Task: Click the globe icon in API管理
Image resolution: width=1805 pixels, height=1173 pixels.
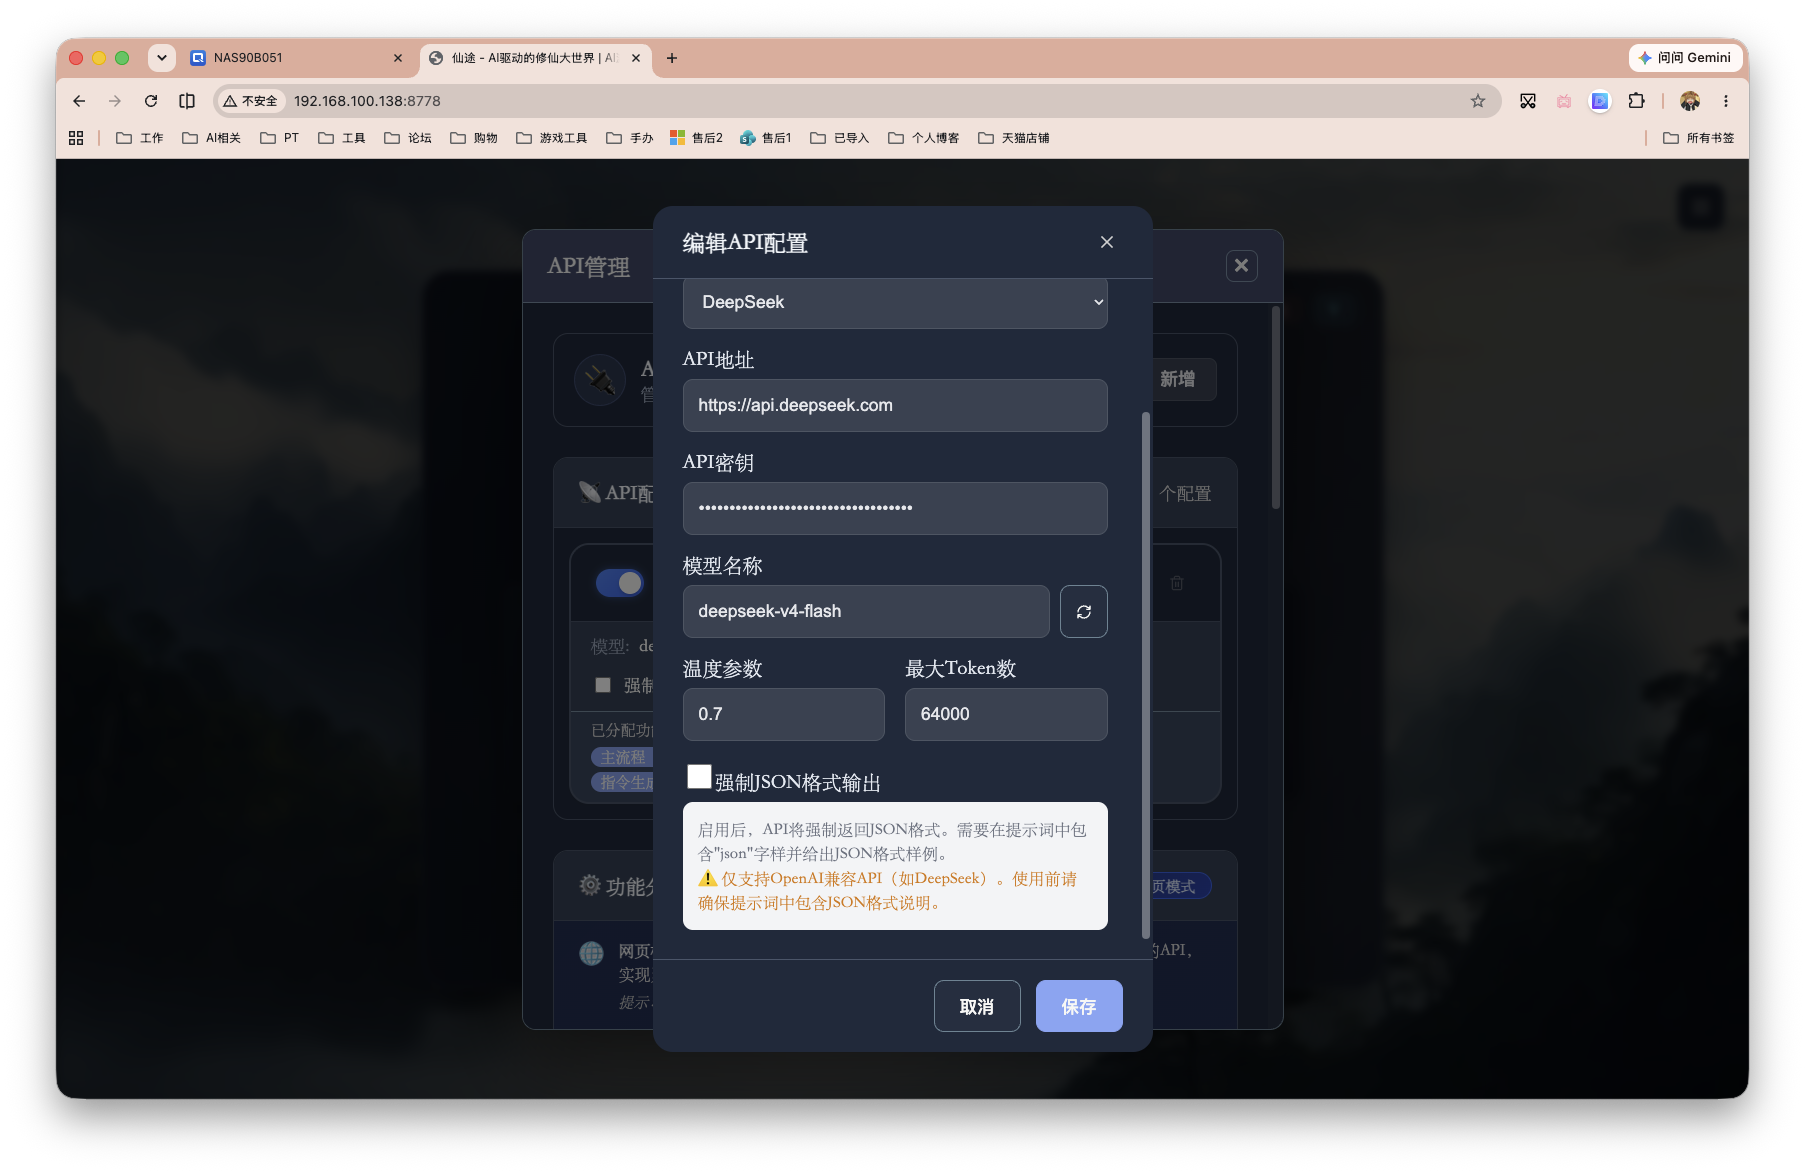Action: click(592, 953)
